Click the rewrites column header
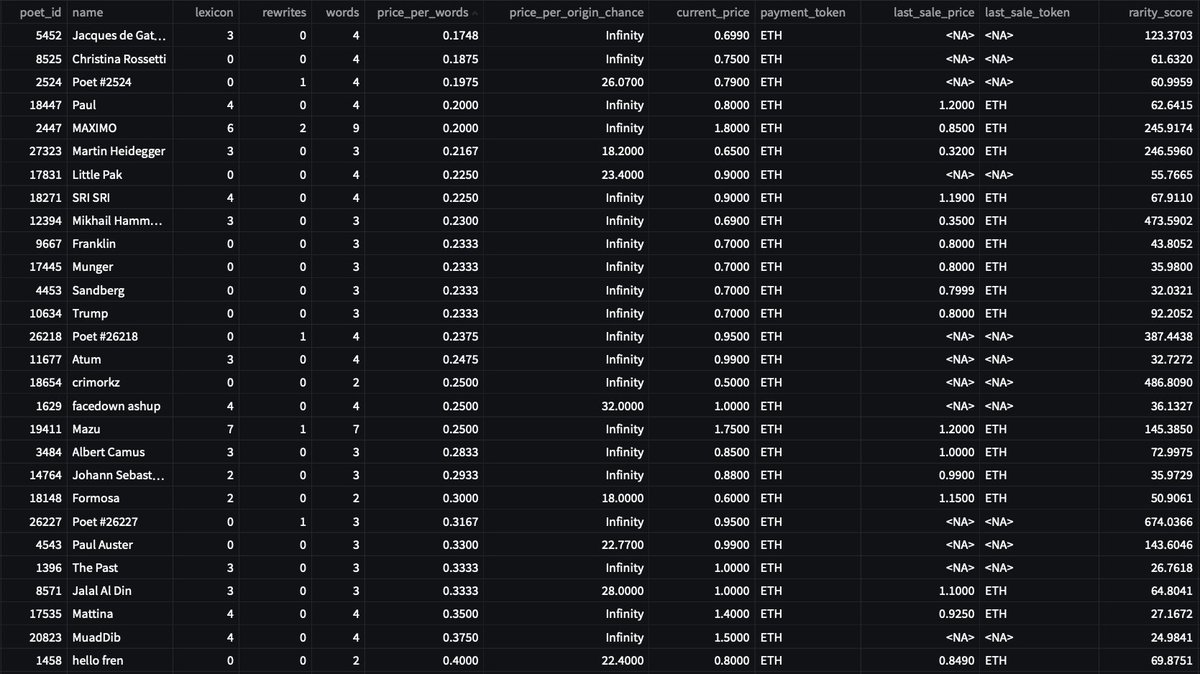Screen dimensions: 1200x674 pos(274,13)
